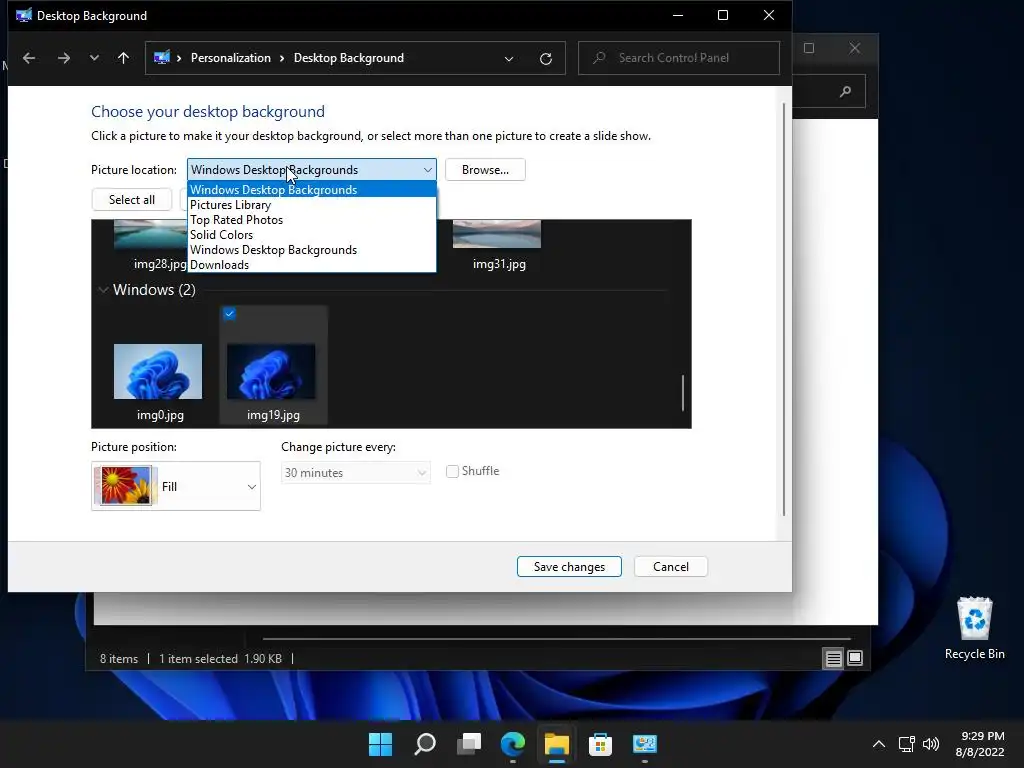Viewport: 1024px width, 768px height.
Task: Launch Microsoft Edge from taskbar
Action: coord(513,744)
